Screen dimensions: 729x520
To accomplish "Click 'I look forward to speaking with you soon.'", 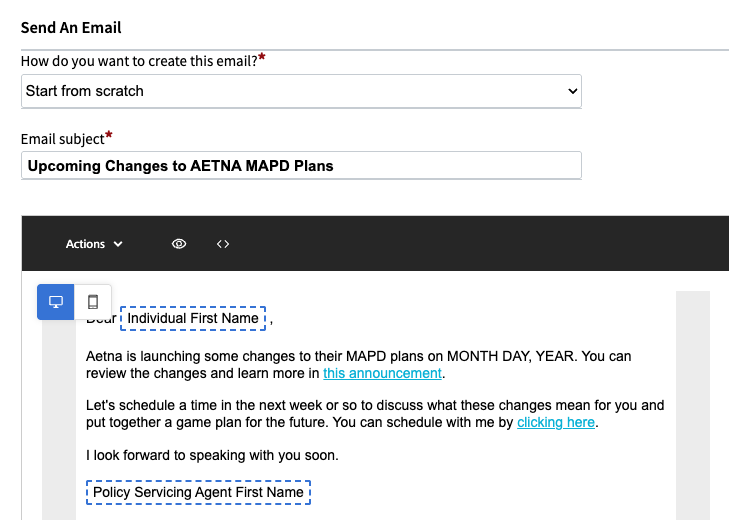I will point(212,455).
